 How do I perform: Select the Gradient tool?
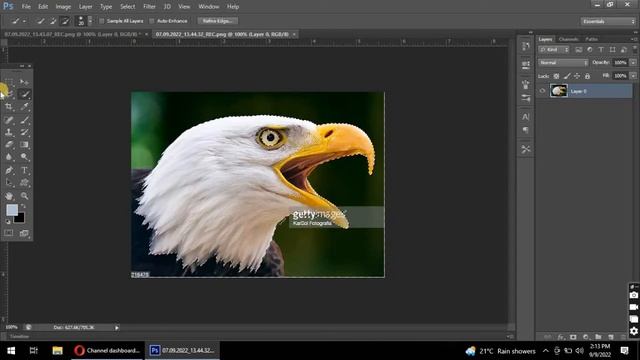(24, 144)
